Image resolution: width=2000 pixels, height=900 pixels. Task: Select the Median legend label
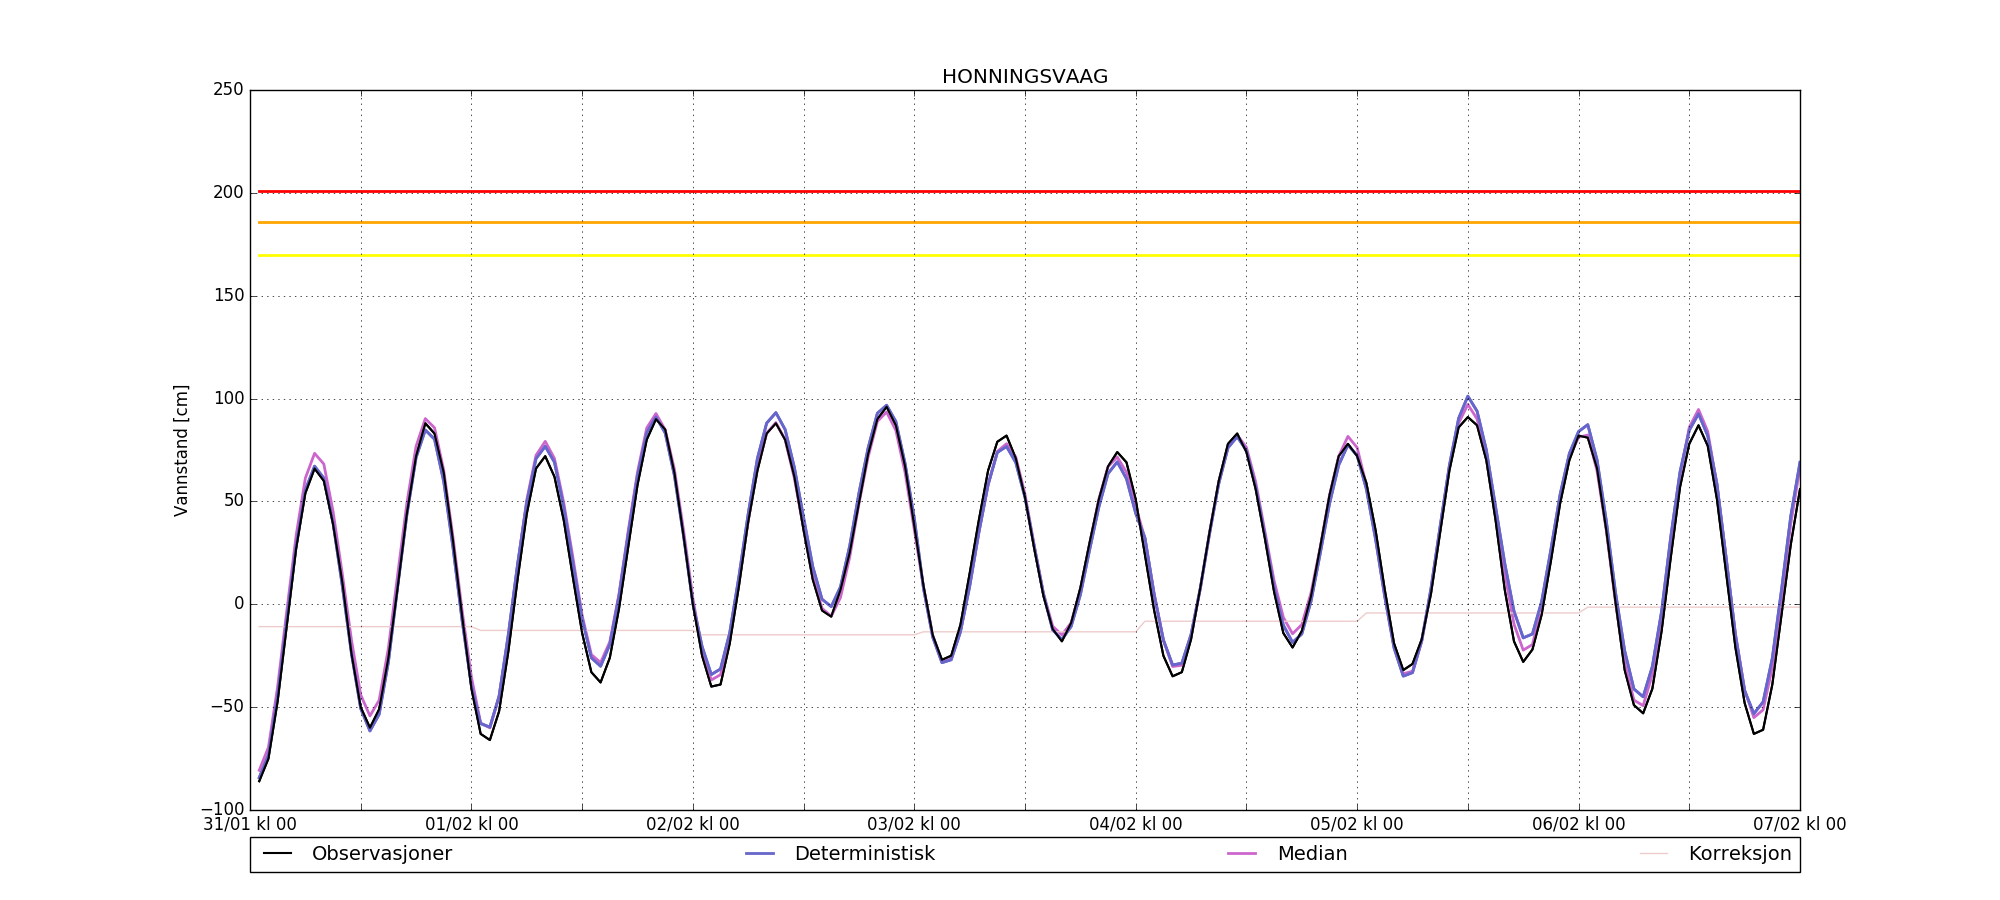(x=1312, y=854)
